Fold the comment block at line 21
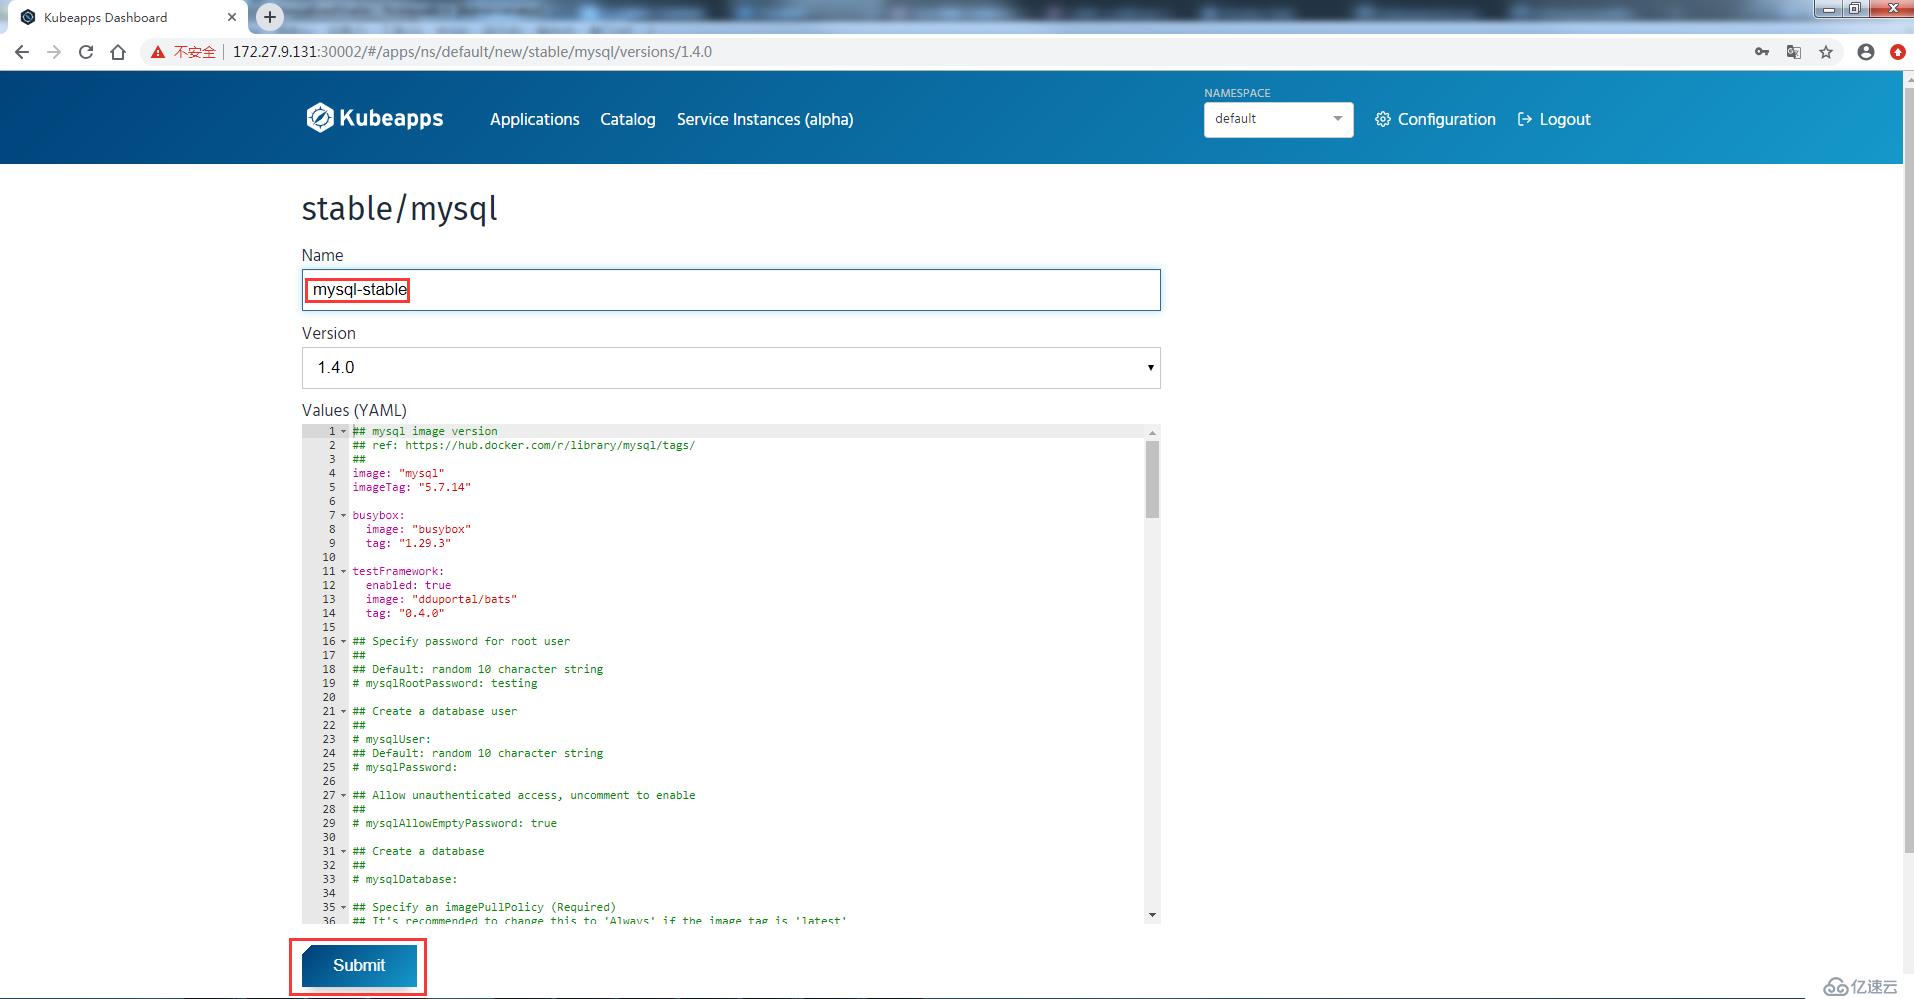Viewport: 1914px width, 999px height. (344, 712)
